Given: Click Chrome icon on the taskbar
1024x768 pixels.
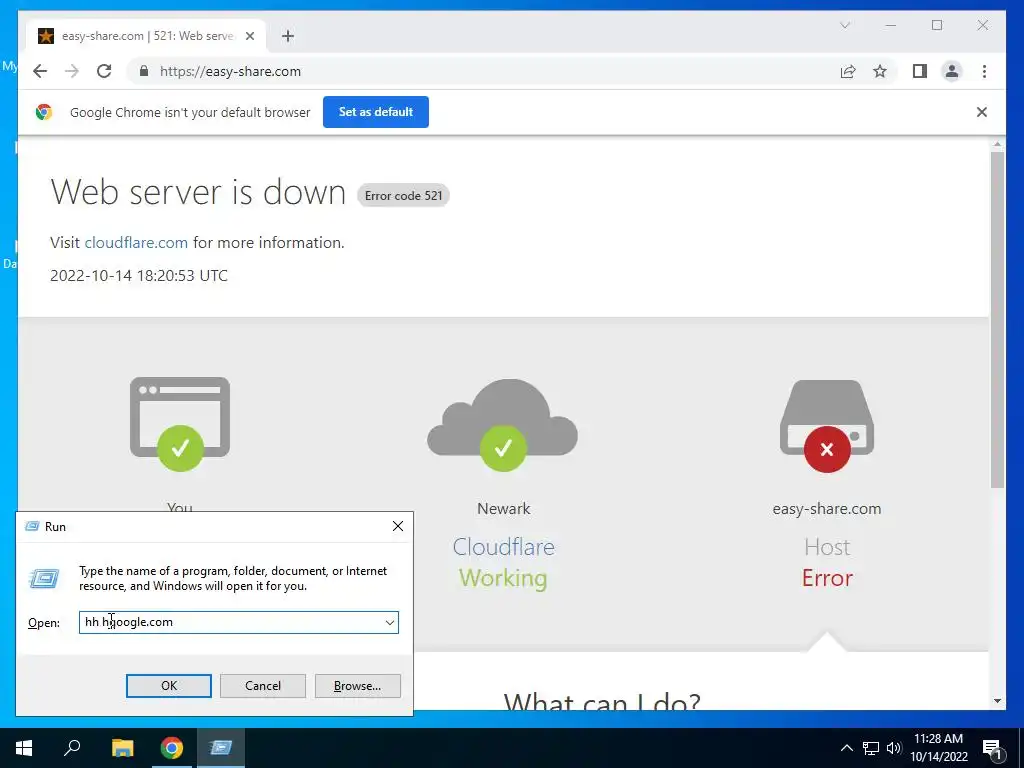Looking at the screenshot, I should coord(172,748).
